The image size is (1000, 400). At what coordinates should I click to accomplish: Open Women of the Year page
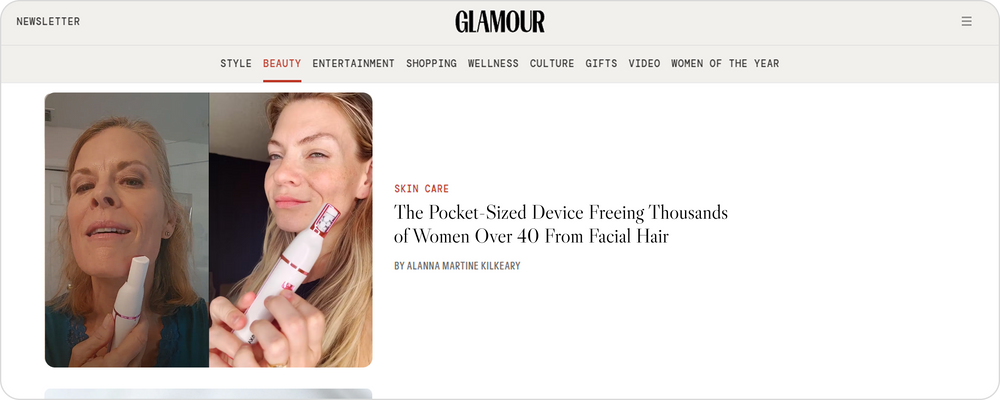(x=725, y=63)
